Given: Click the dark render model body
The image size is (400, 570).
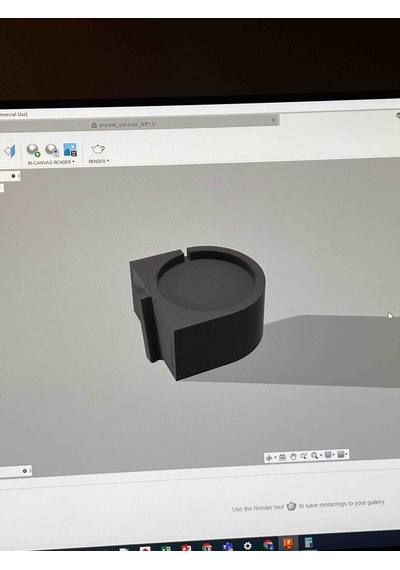Looking at the screenshot, I should pyautogui.click(x=198, y=312).
